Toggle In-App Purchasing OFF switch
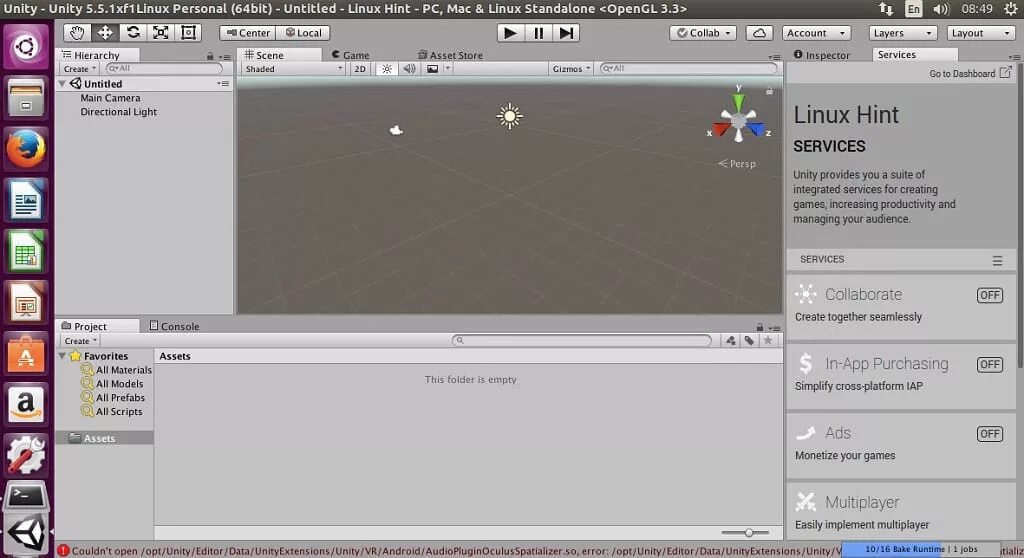The image size is (1024, 558). (x=989, y=365)
